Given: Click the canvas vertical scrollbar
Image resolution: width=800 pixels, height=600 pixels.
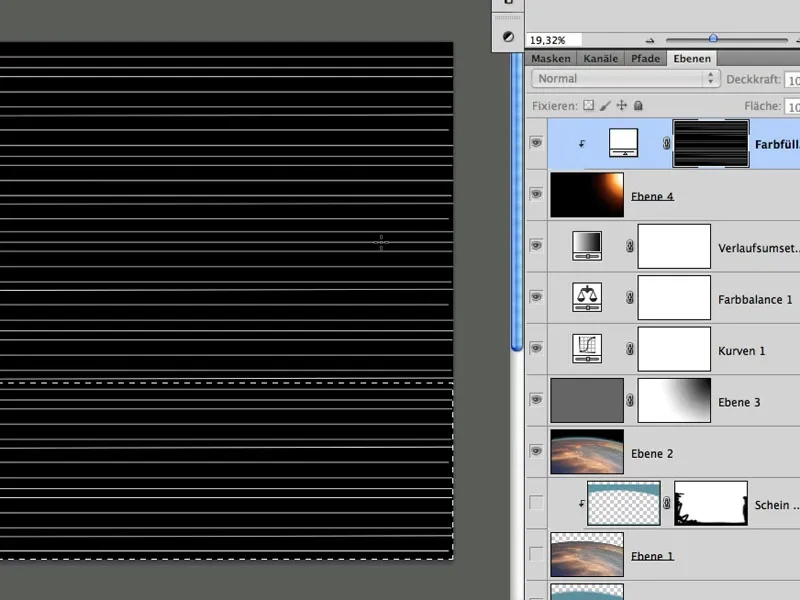Looking at the screenshot, I should [516, 202].
